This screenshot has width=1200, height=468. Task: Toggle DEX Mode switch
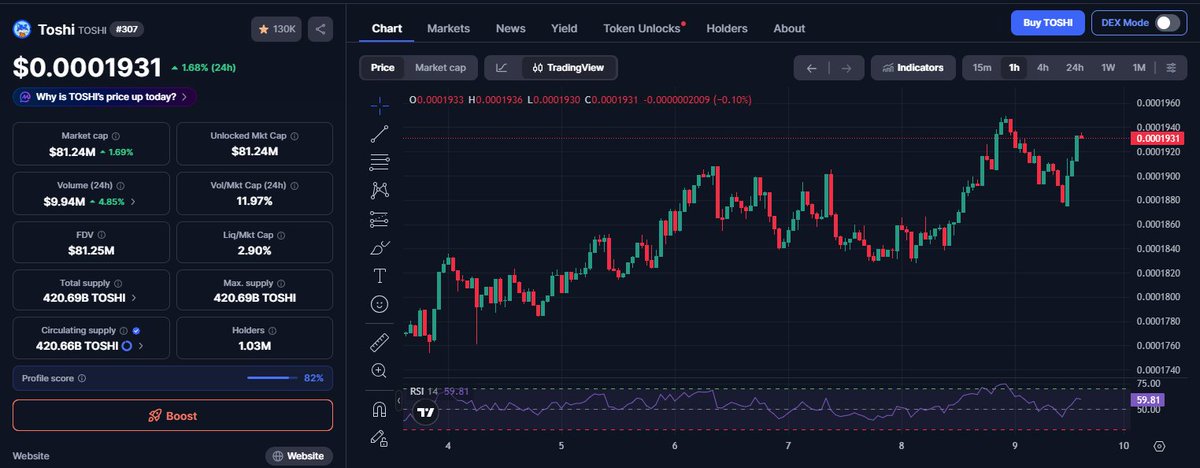(x=1167, y=23)
